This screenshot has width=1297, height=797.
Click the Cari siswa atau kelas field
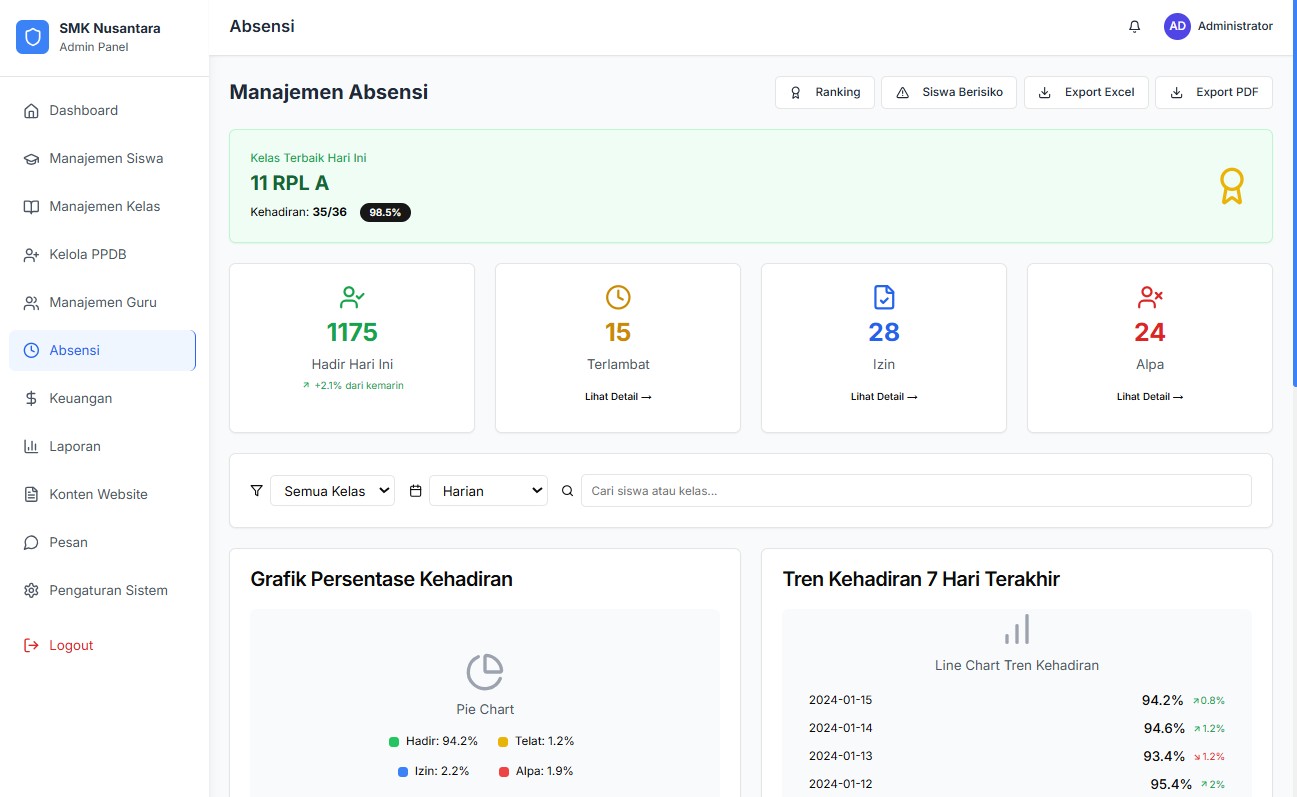pos(915,491)
